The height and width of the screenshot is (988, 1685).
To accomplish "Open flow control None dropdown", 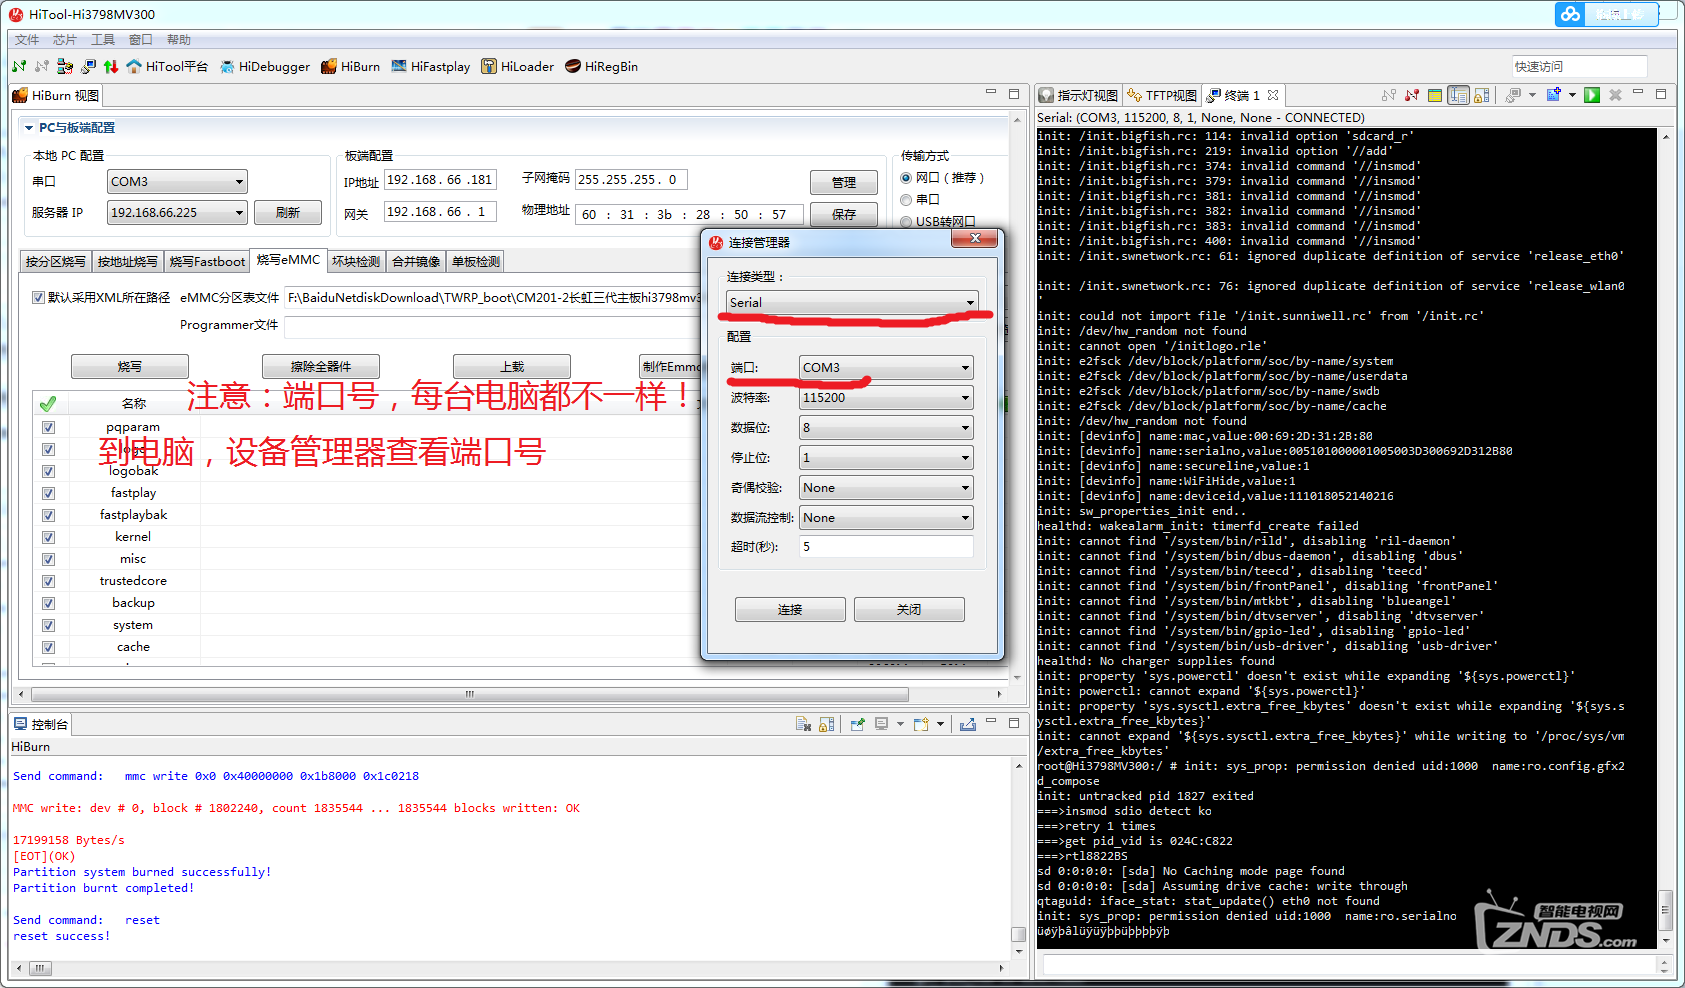I will 886,517.
